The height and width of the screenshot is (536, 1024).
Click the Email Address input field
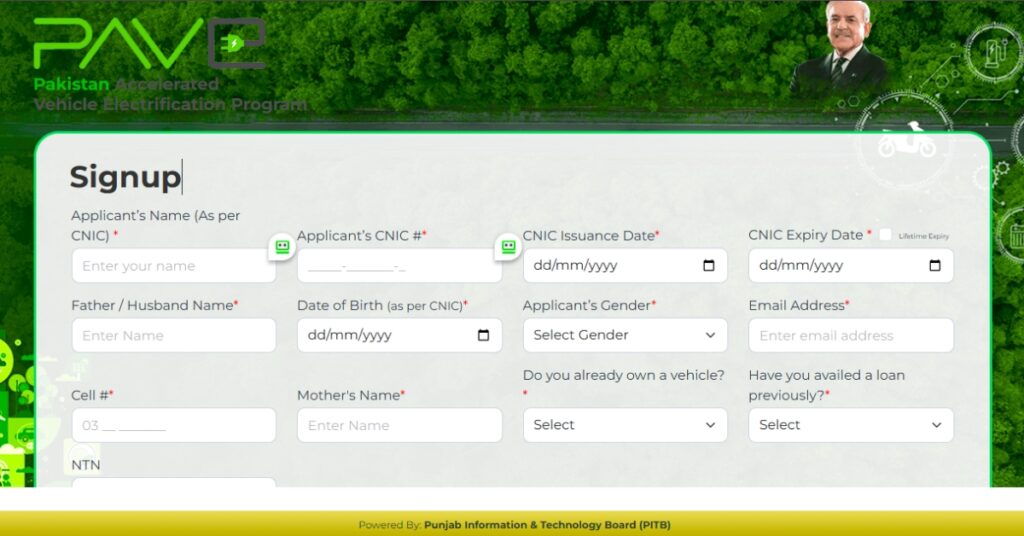pos(850,336)
